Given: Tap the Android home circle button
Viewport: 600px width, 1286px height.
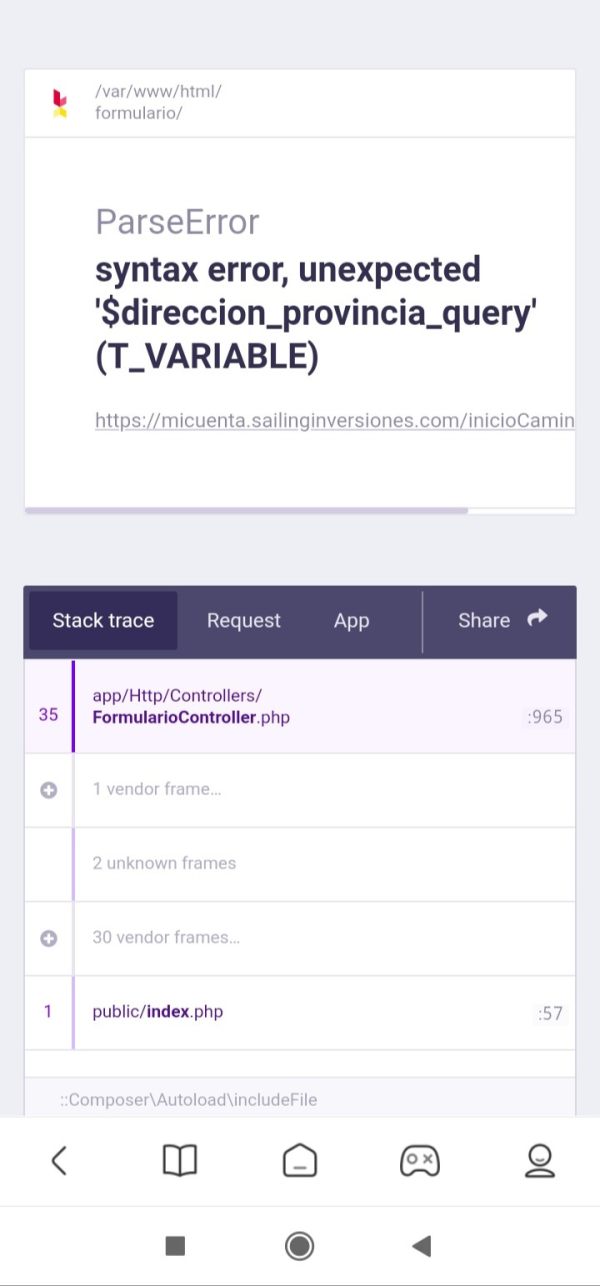Looking at the screenshot, I should (299, 1245).
